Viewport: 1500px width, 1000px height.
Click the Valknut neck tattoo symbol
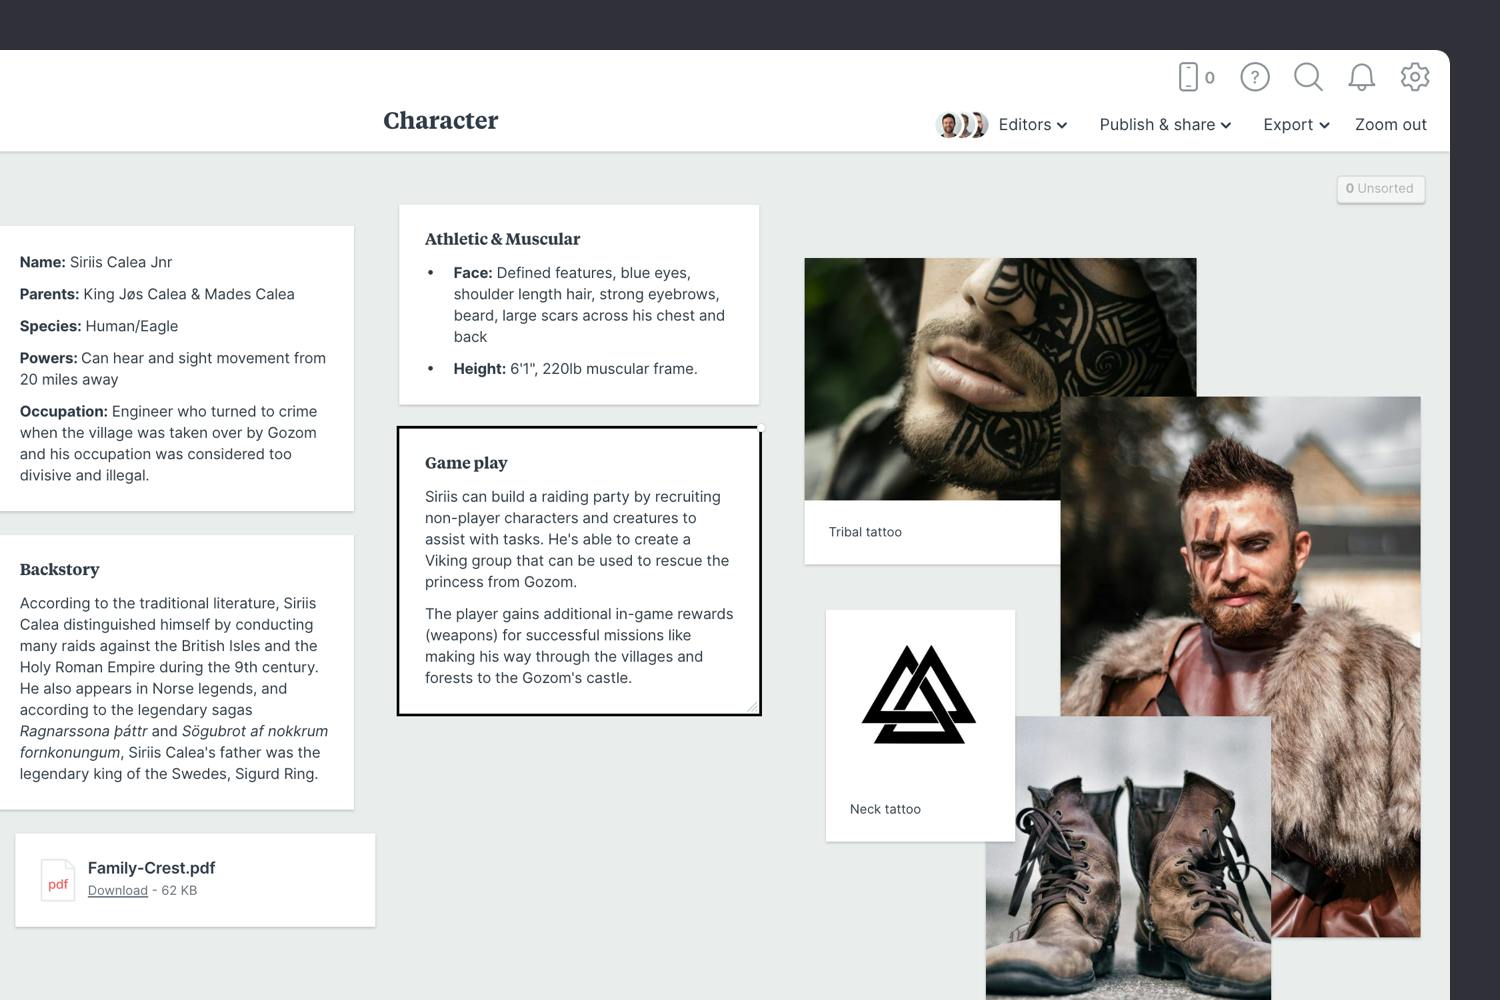point(919,694)
